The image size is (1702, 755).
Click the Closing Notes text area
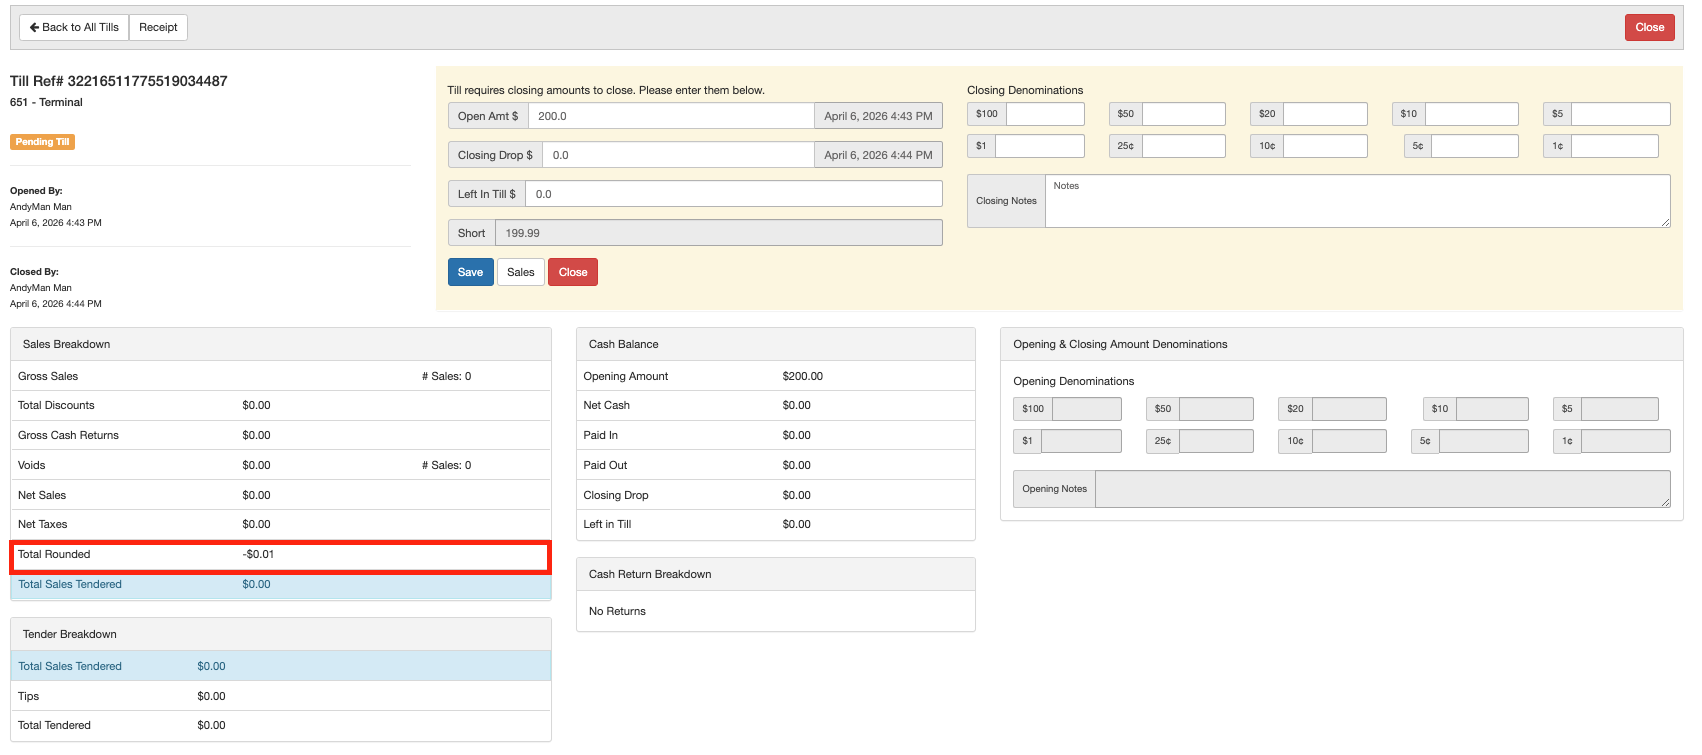coord(1357,201)
